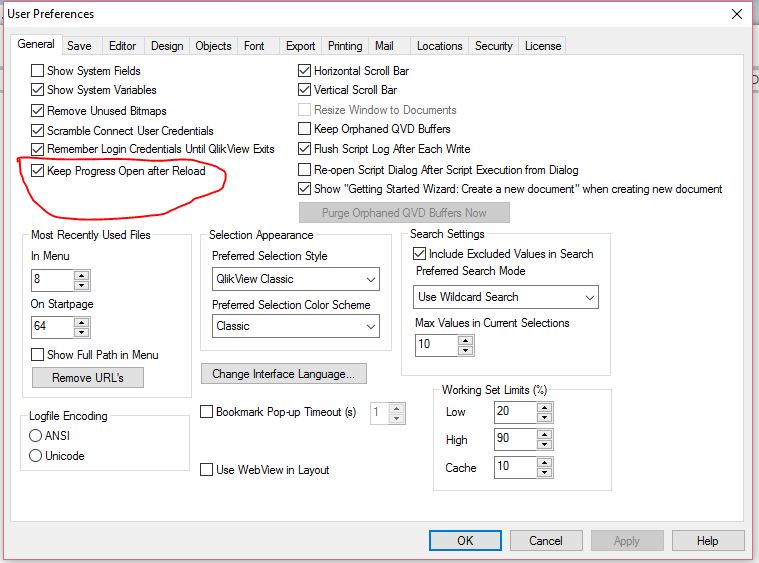759x563 pixels.
Task: Decrease On Startpage files count
Action: [x=81, y=332]
